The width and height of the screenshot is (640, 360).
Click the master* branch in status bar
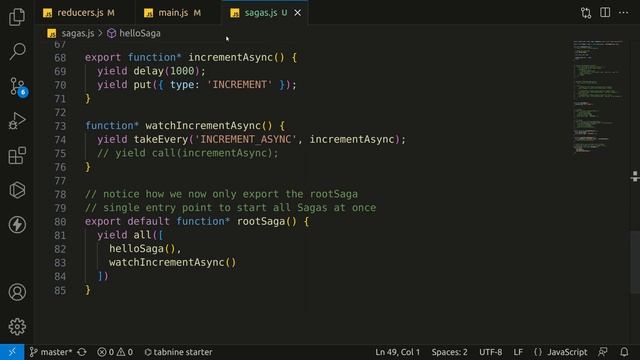click(51, 352)
